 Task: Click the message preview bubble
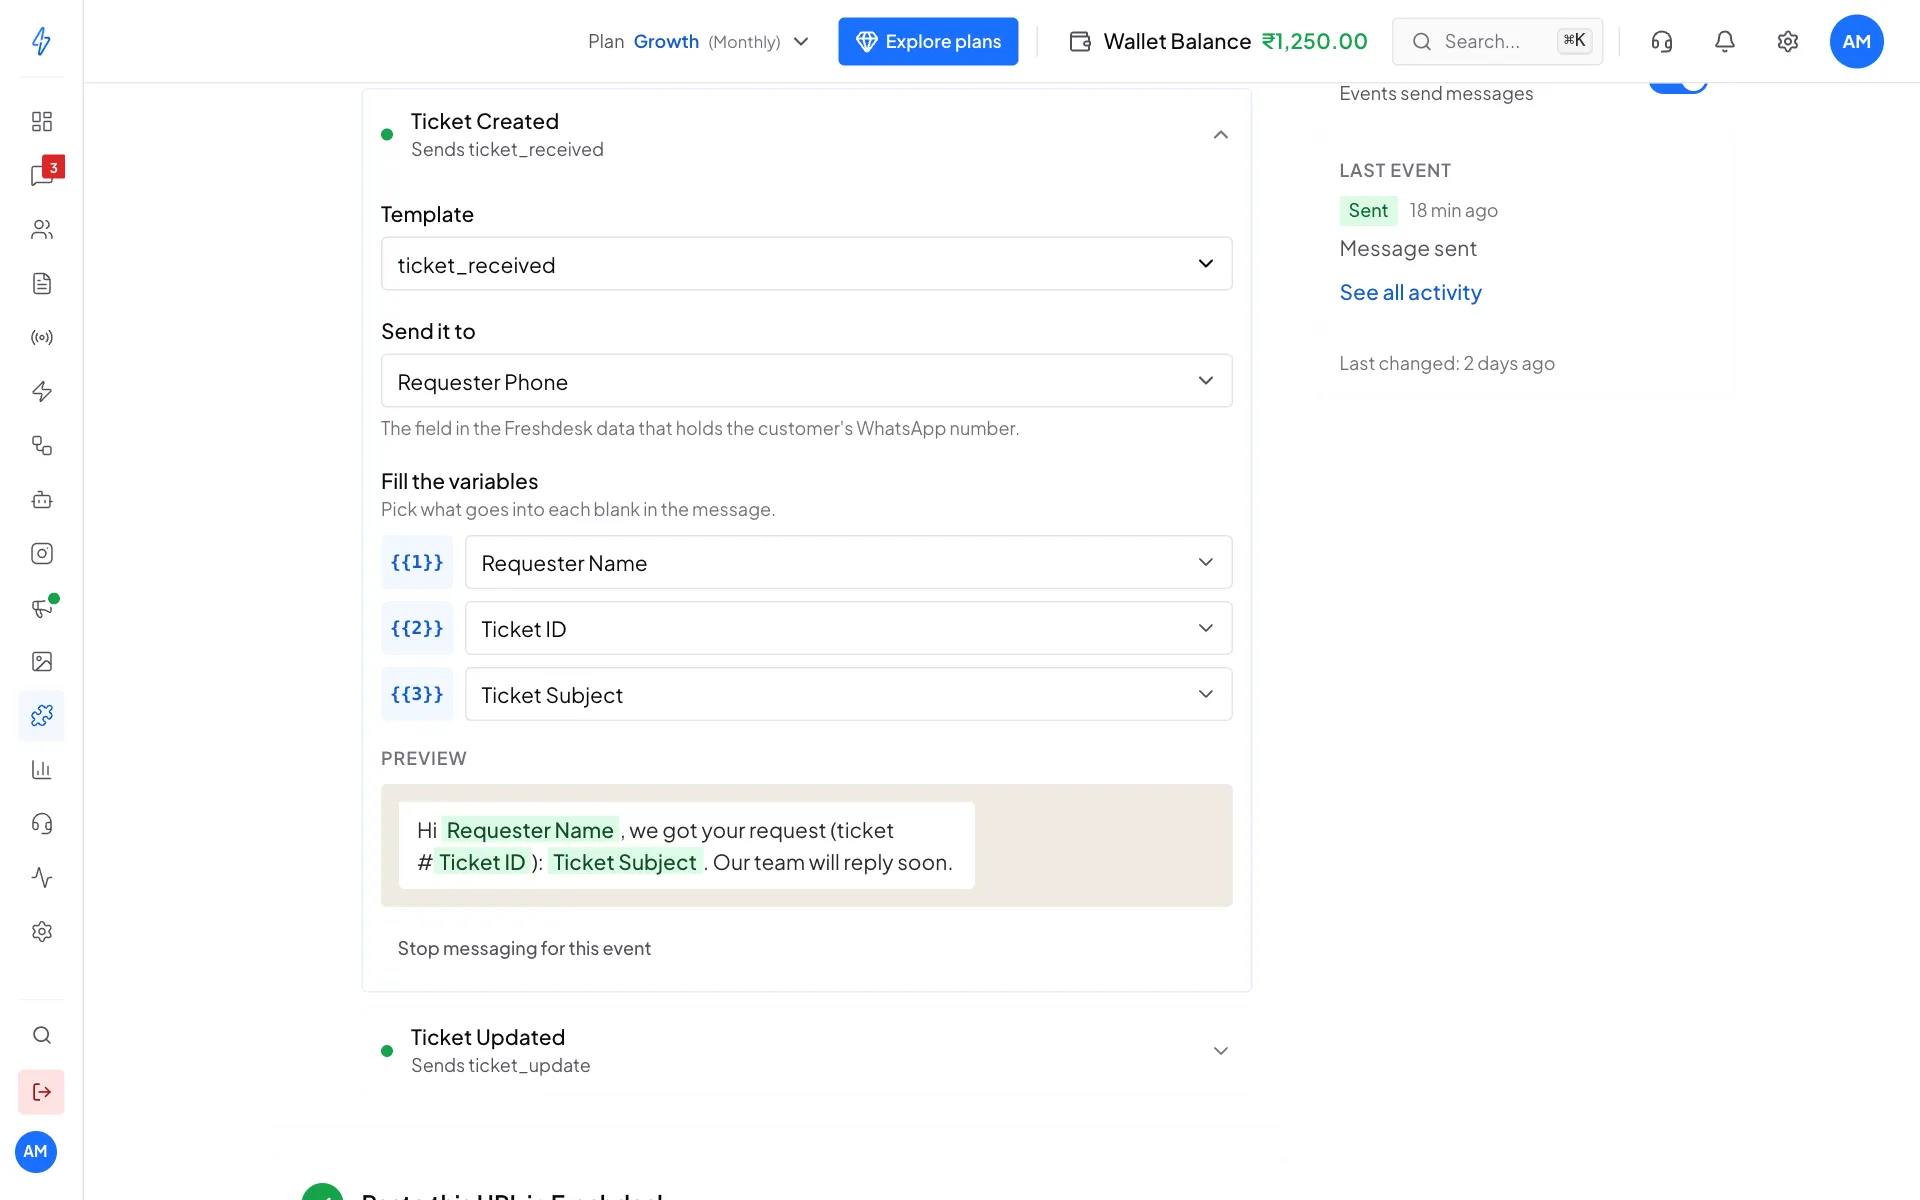point(686,846)
